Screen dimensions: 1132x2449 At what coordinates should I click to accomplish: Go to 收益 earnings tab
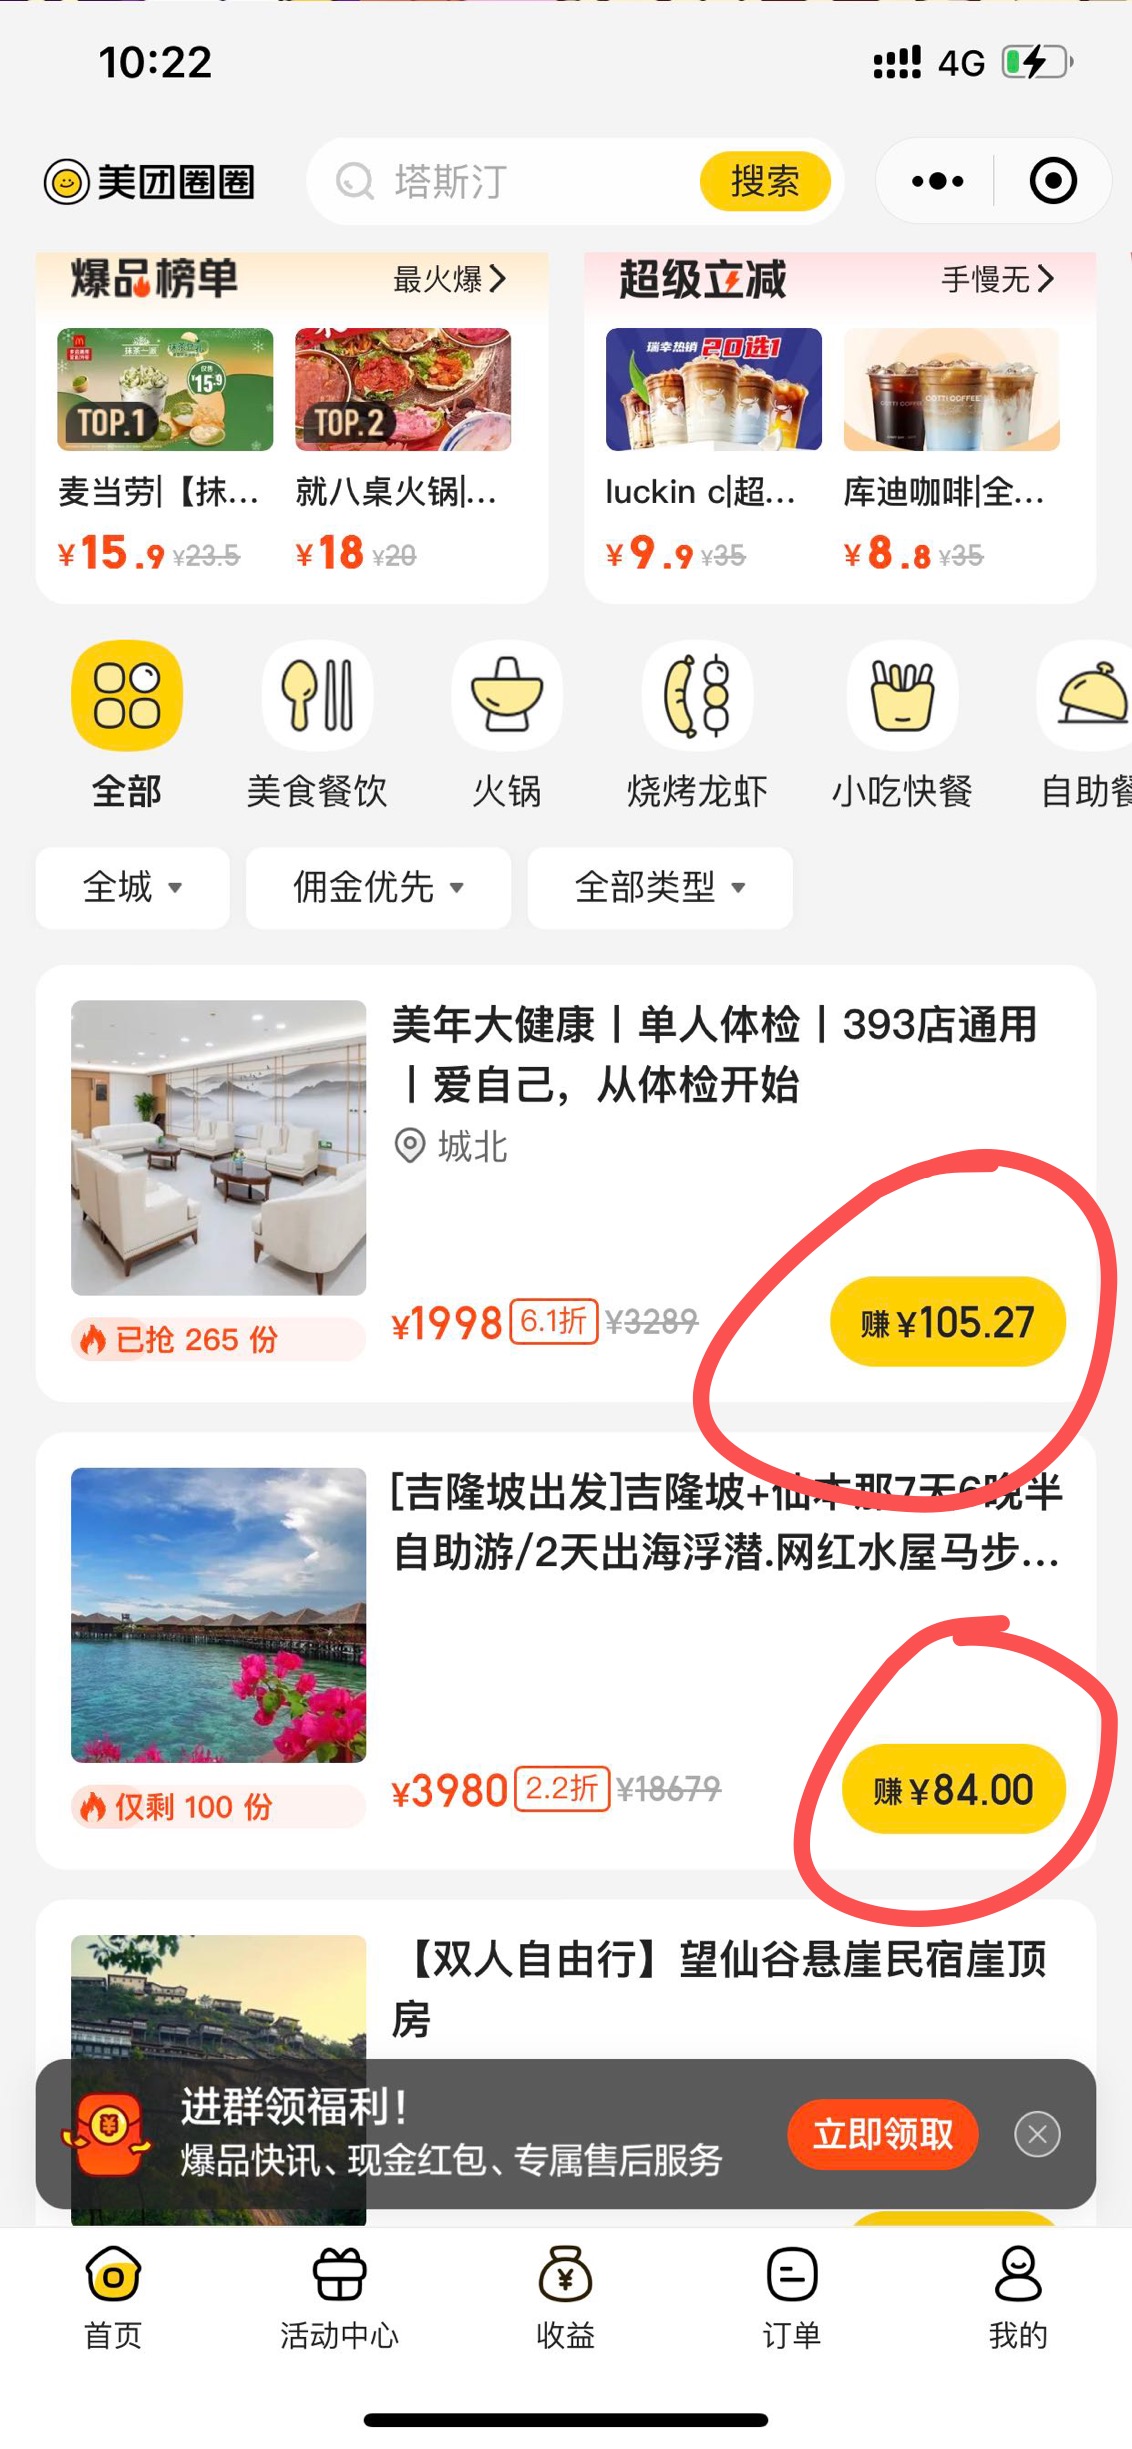[565, 2297]
